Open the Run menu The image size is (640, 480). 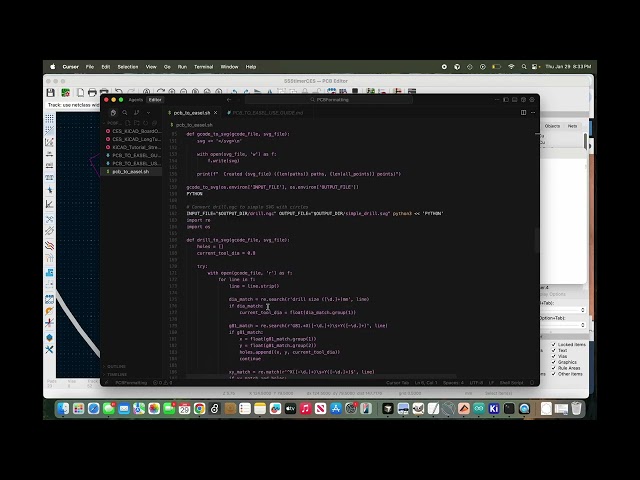tap(182, 67)
